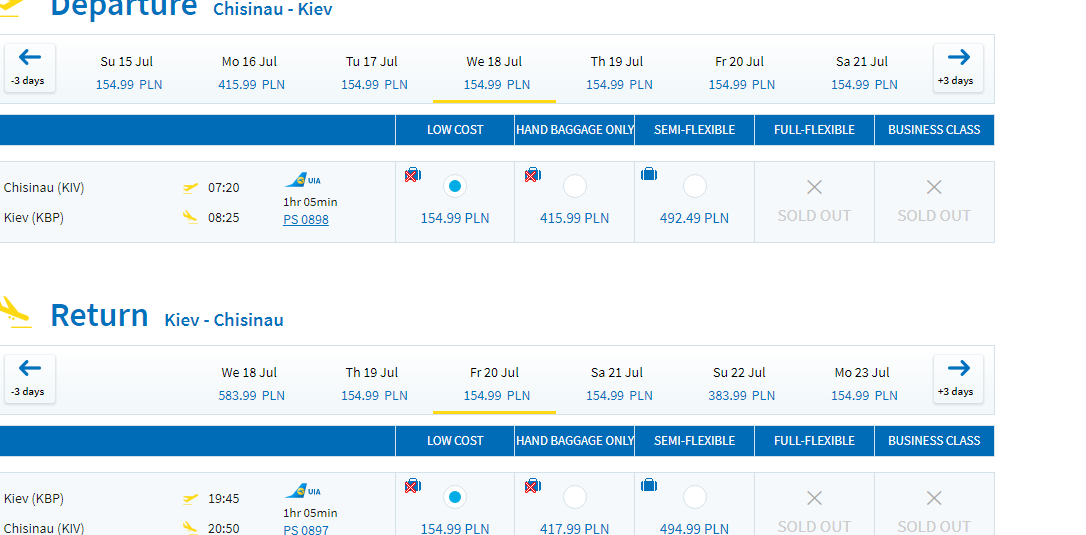The image size is (1086, 535).
Task: Click no-baggage icon in departure Low Cost cell
Action: pos(413,175)
